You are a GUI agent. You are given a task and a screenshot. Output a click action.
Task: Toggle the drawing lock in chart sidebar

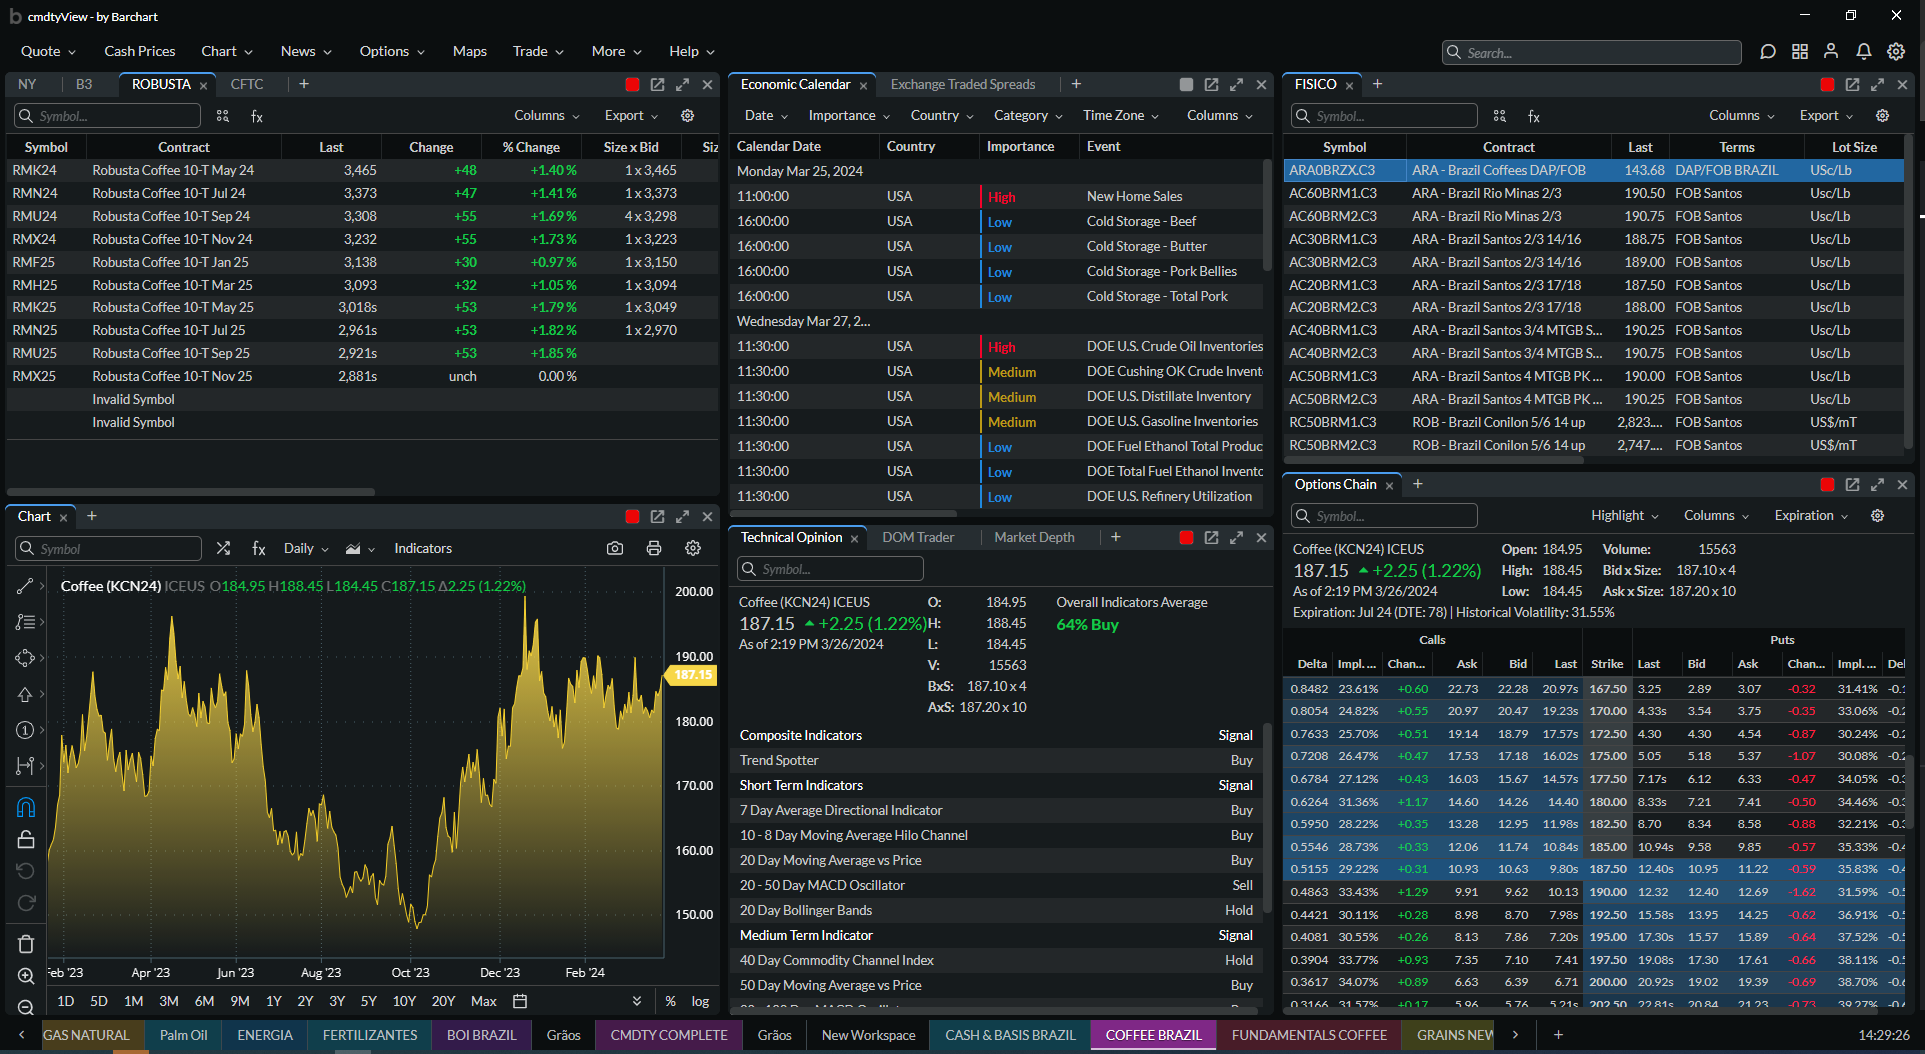tap(26, 839)
